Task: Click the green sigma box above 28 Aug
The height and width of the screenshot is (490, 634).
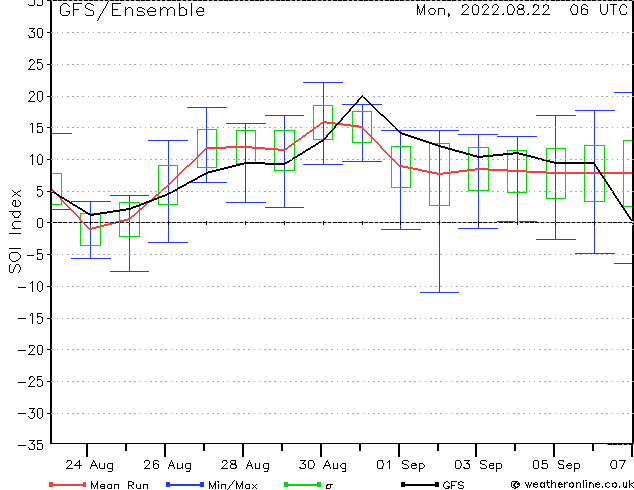Action: [246, 147]
